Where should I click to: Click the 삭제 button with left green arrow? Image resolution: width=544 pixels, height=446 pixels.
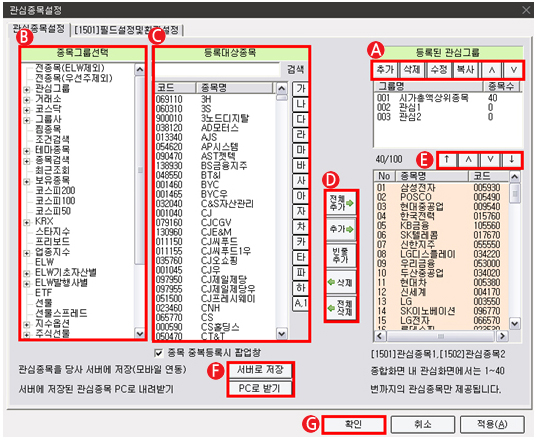(341, 282)
